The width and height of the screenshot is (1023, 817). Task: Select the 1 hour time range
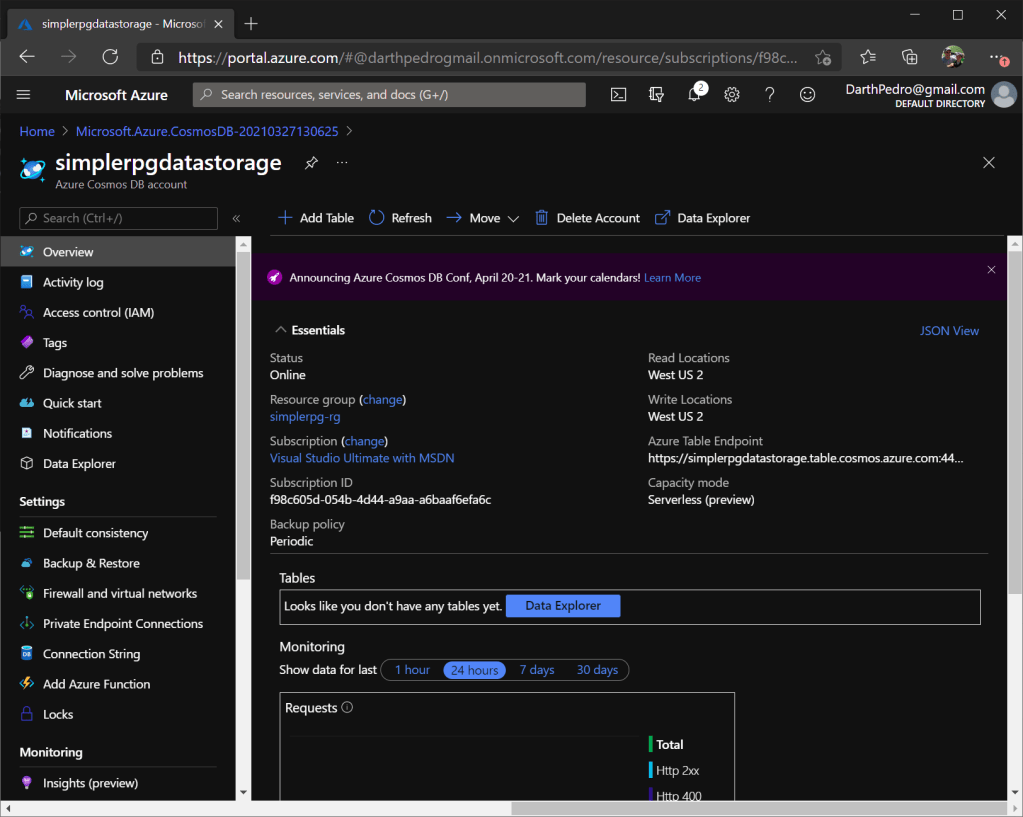pyautogui.click(x=412, y=670)
